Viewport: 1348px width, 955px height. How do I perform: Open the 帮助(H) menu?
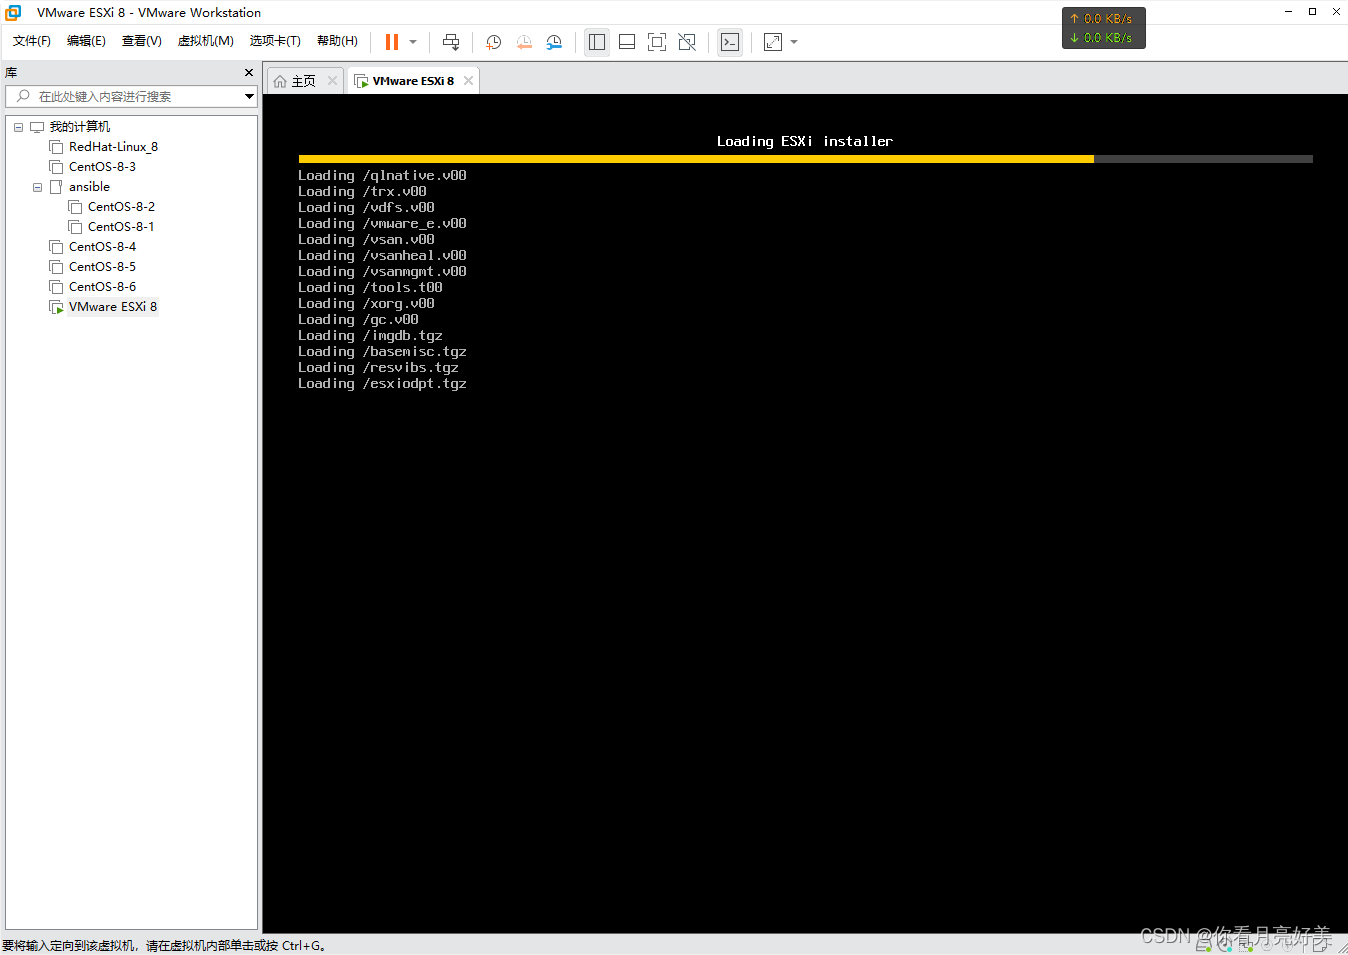[x=337, y=41]
